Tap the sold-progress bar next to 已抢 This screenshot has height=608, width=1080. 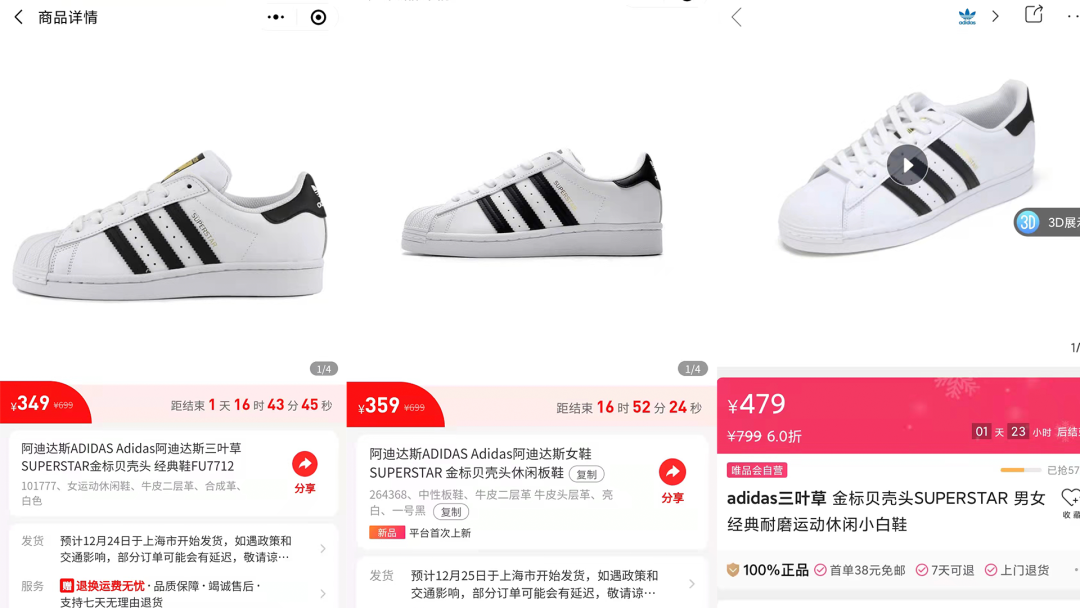click(x=1021, y=470)
